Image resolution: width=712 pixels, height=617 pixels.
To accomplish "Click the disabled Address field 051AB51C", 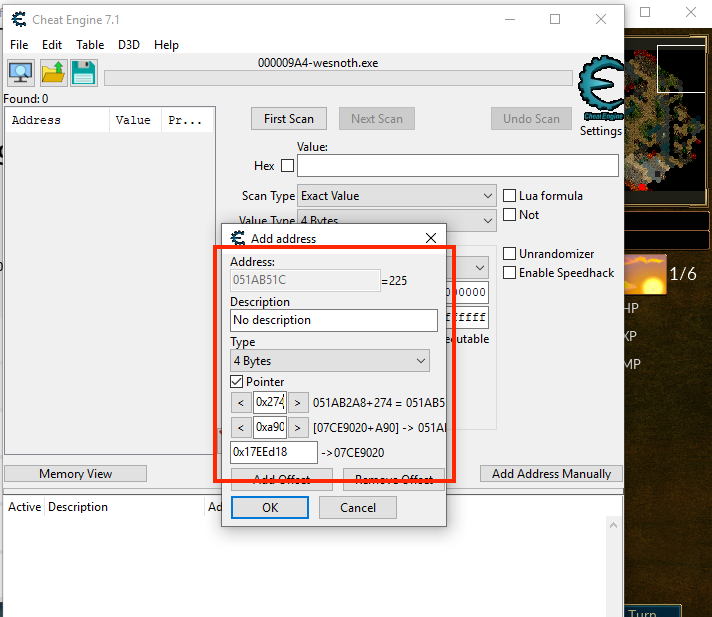I will click(305, 280).
